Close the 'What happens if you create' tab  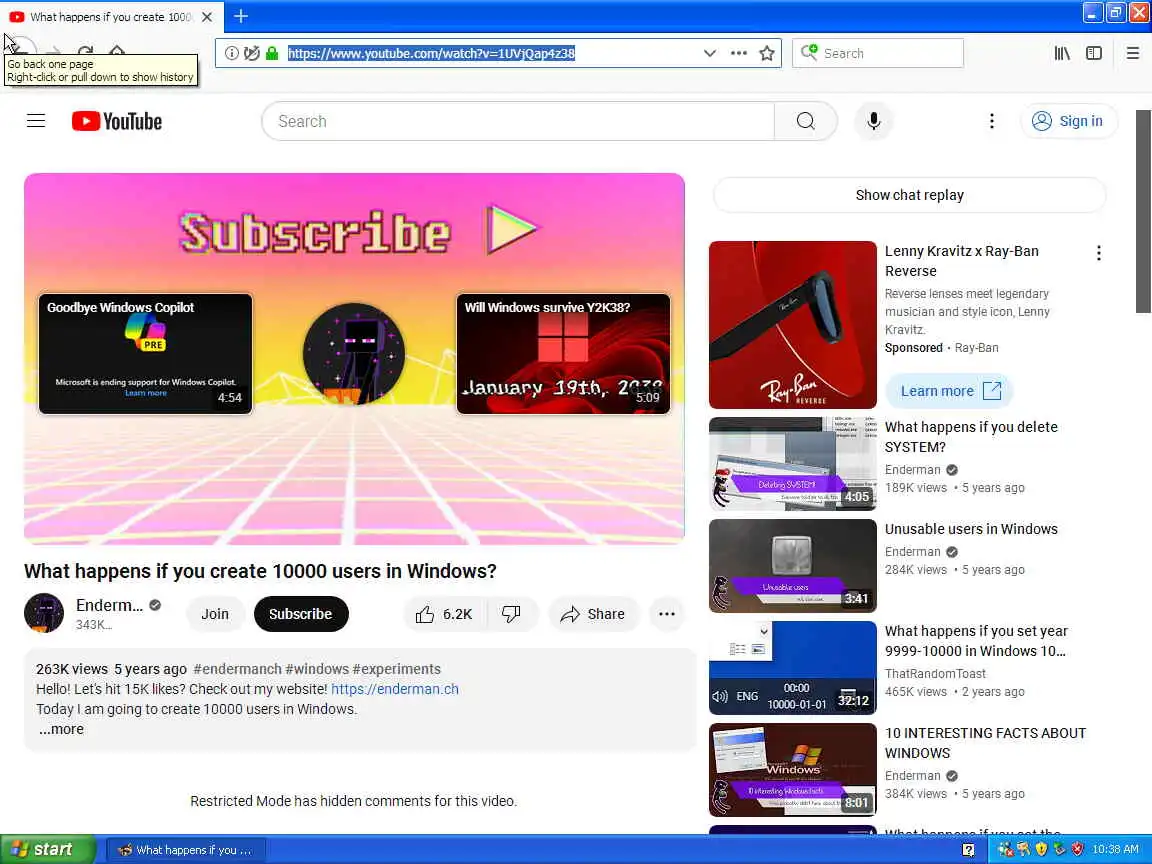[x=207, y=16]
